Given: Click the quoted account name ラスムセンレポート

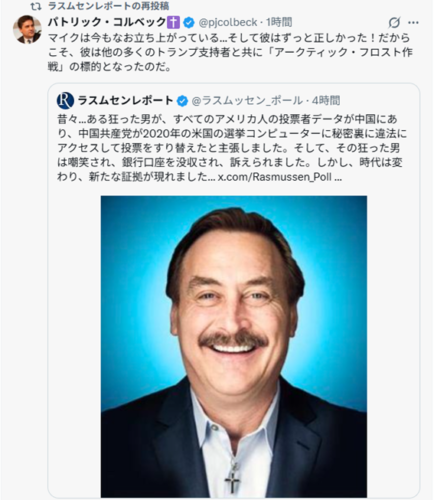Looking at the screenshot, I should coord(125,100).
